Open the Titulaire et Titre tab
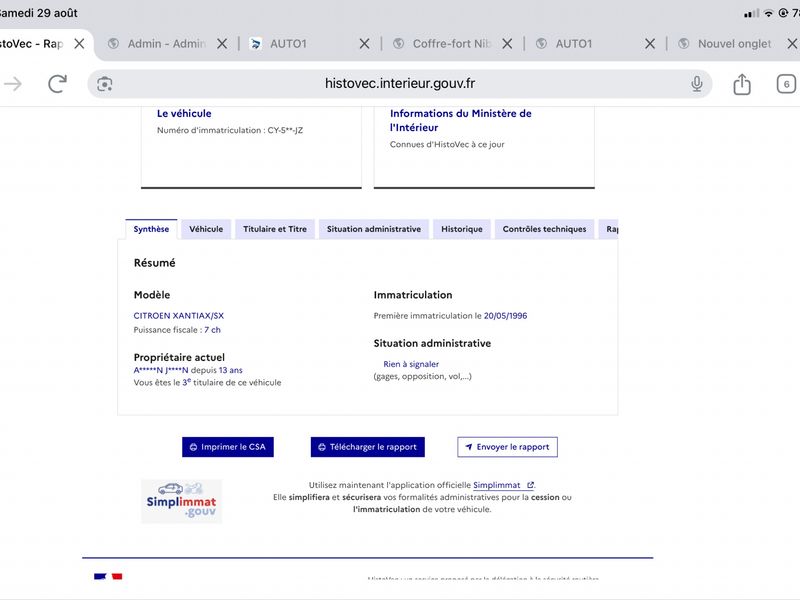The image size is (800, 600). (275, 229)
